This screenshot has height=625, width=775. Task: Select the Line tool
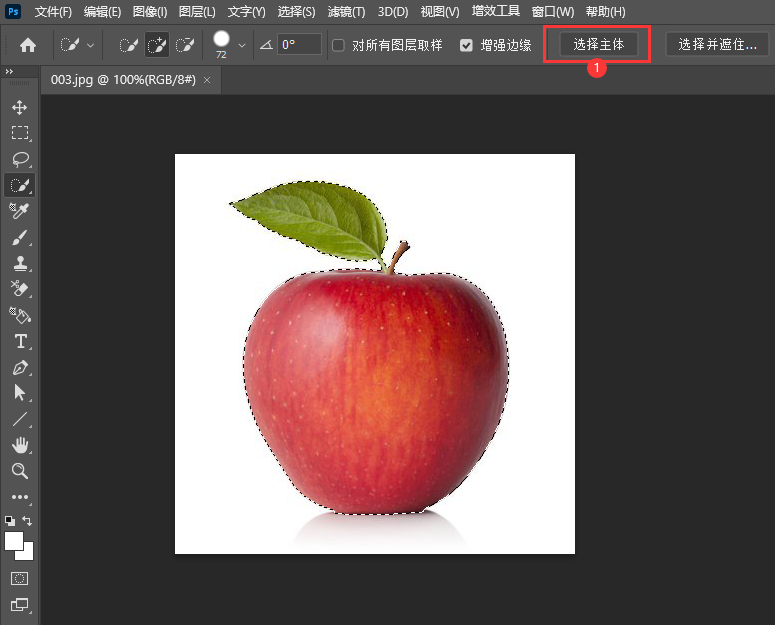(x=20, y=419)
